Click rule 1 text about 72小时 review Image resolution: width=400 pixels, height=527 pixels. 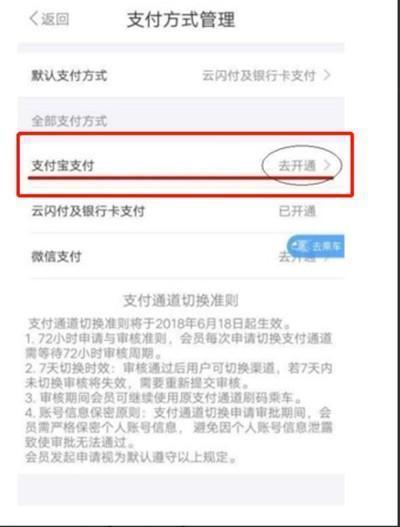[179, 346]
